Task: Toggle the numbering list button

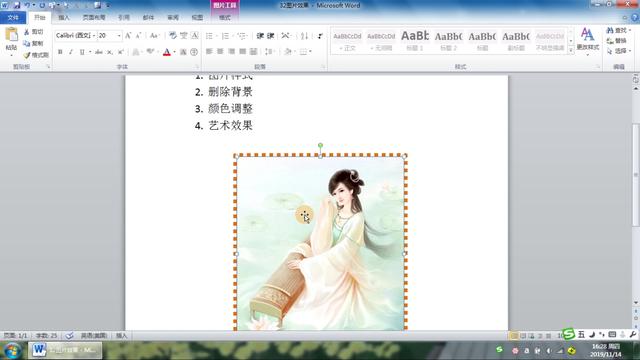Action: [x=225, y=36]
